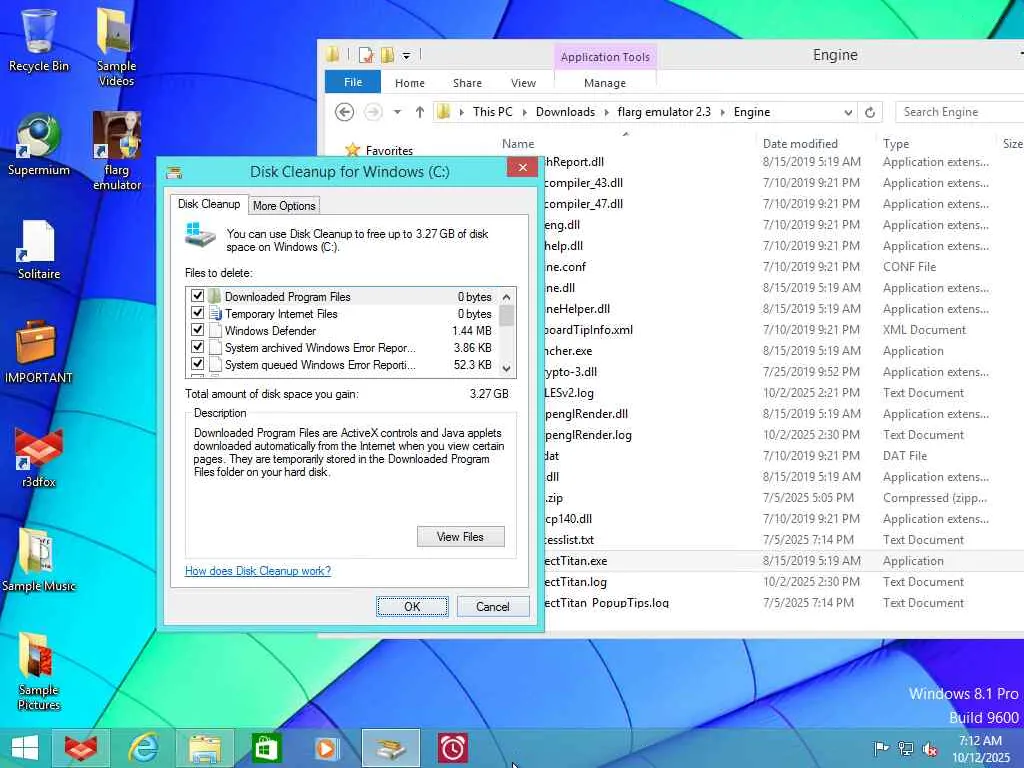1024x768 pixels.
Task: Confirm Disk Cleanup with OK
Action: tap(412, 607)
